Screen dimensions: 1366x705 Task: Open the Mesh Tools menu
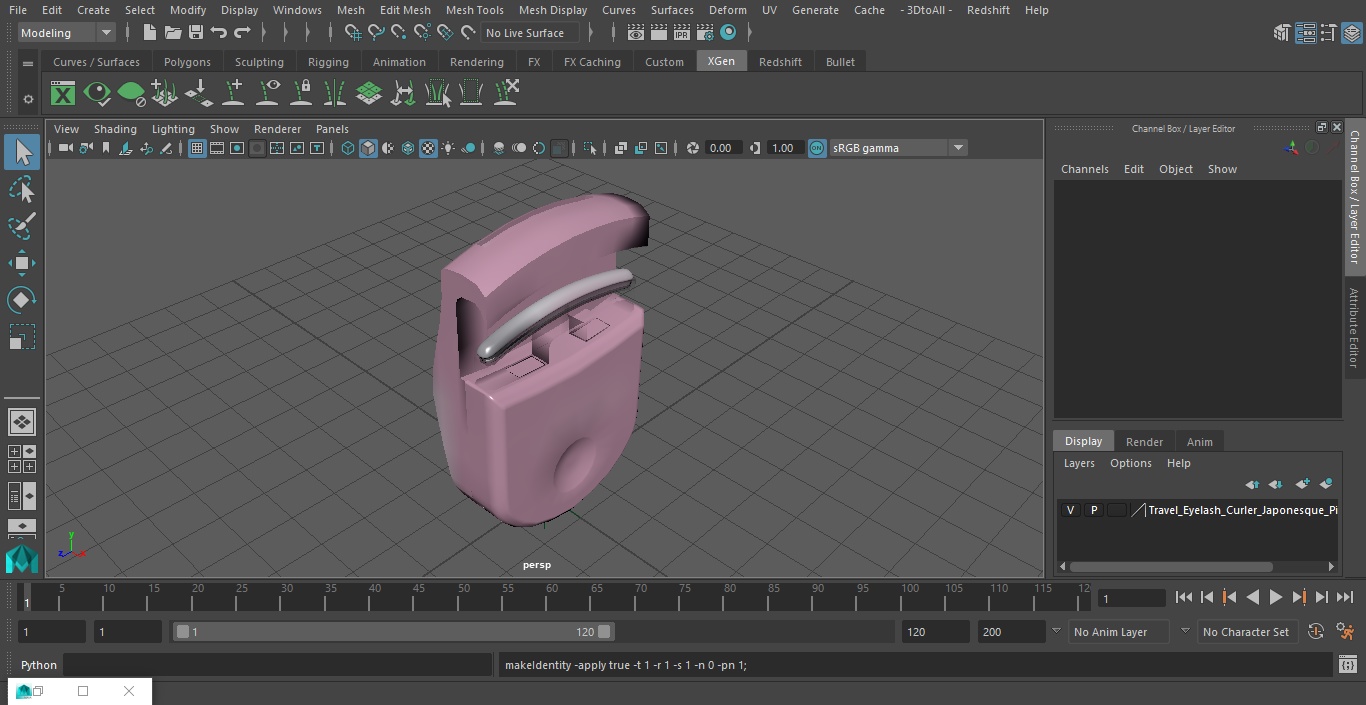click(474, 10)
